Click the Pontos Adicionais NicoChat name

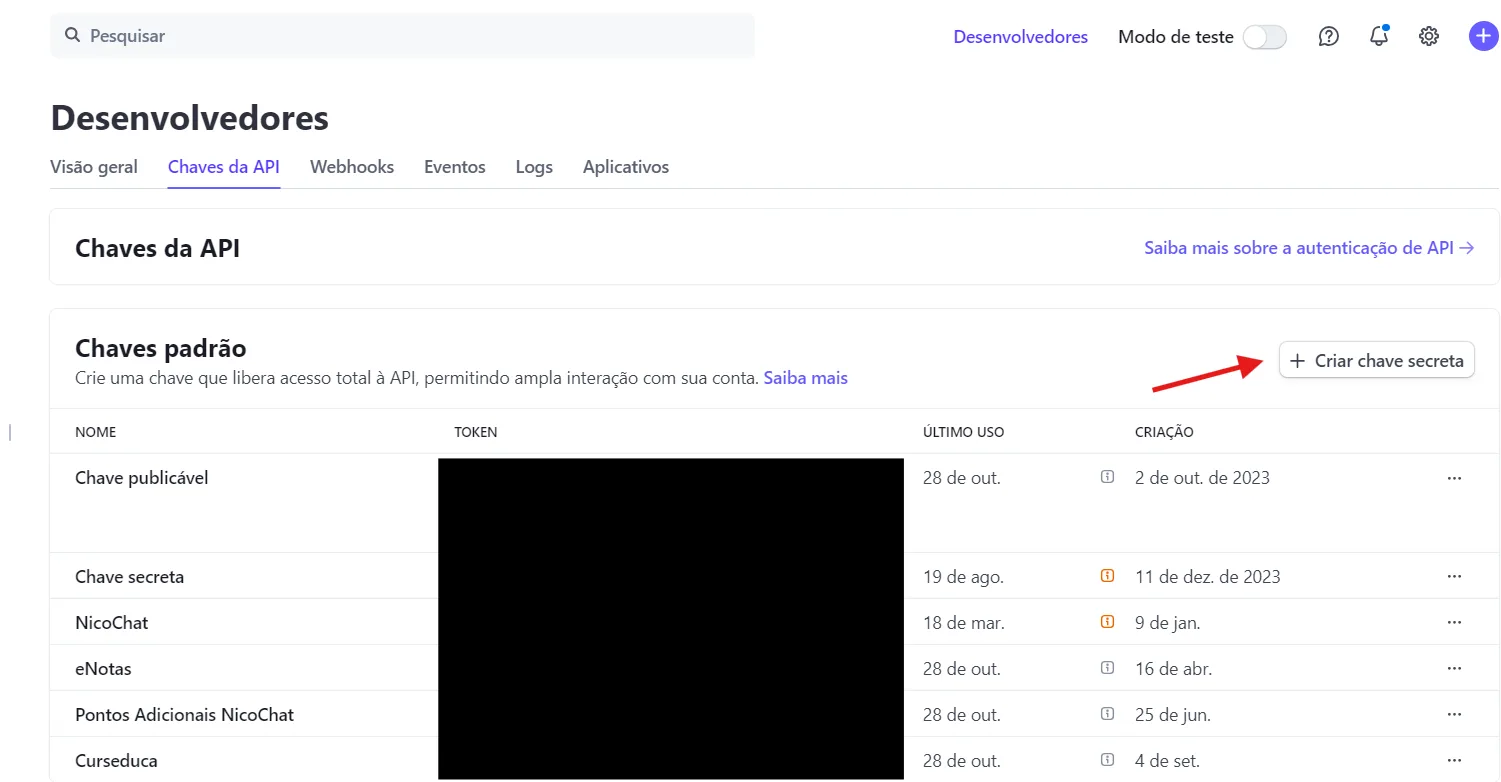click(x=185, y=715)
